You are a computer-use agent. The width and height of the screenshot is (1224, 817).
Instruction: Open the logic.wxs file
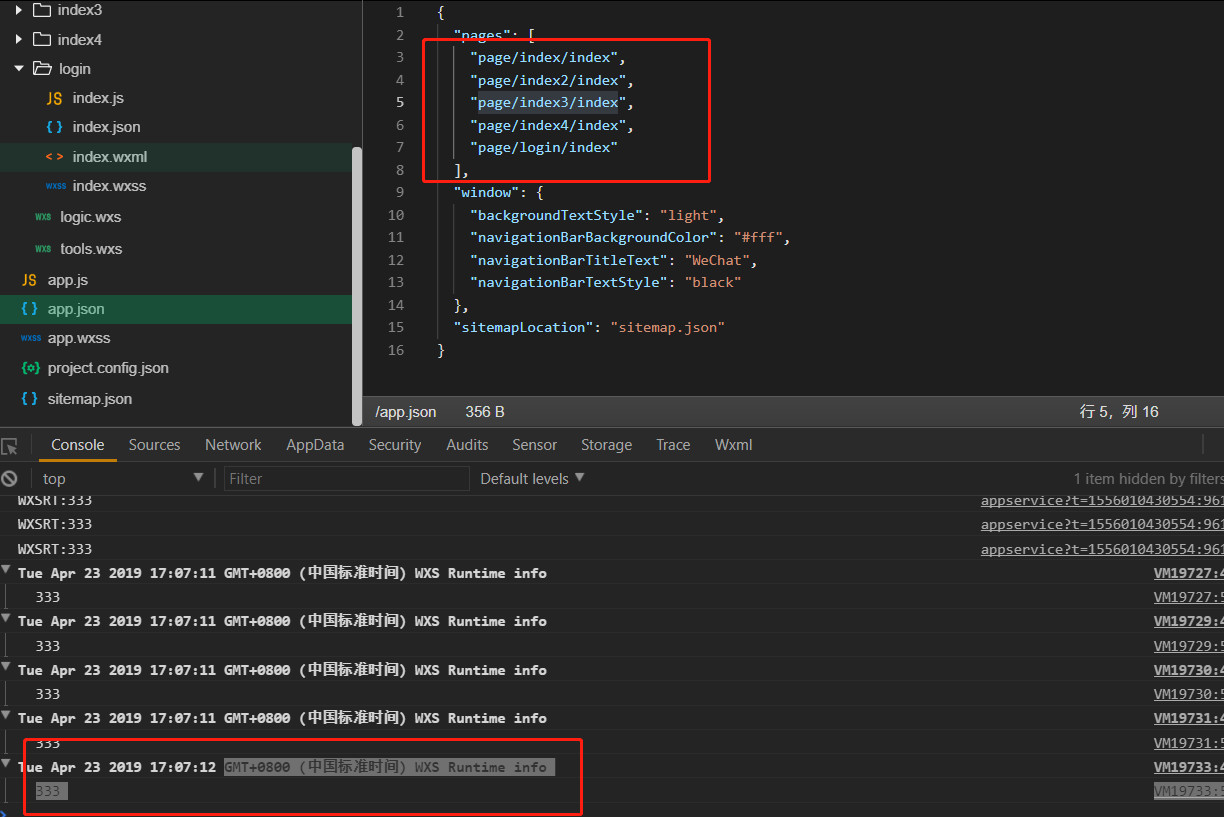(90, 217)
